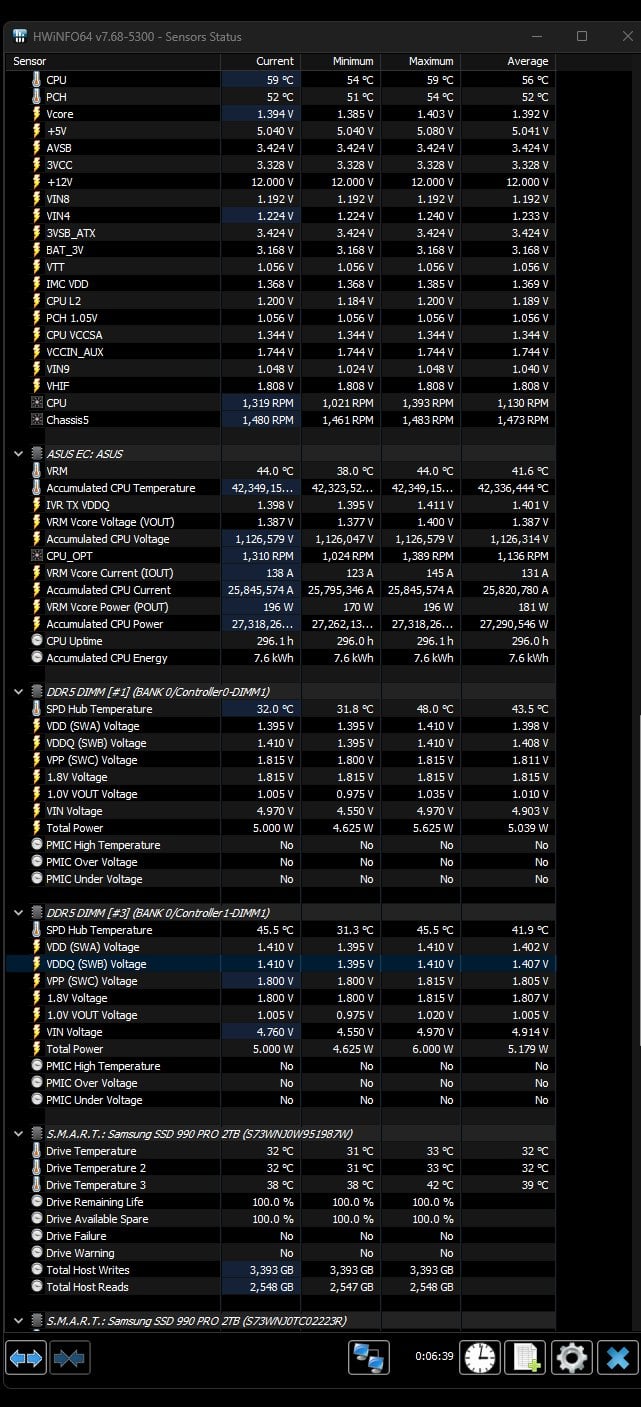This screenshot has width=641, height=1407.
Task: Close sensors with the blue X icon
Action: point(618,1357)
